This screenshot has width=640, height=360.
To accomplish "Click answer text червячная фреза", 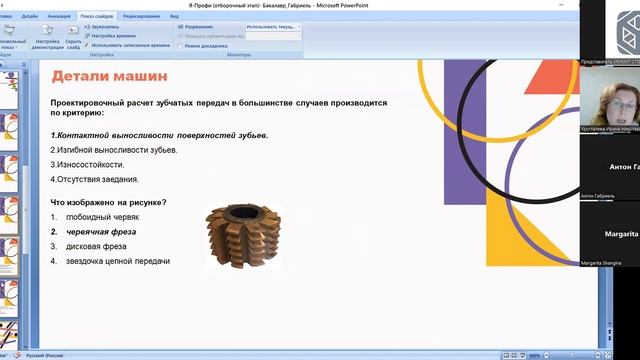I will [101, 232].
